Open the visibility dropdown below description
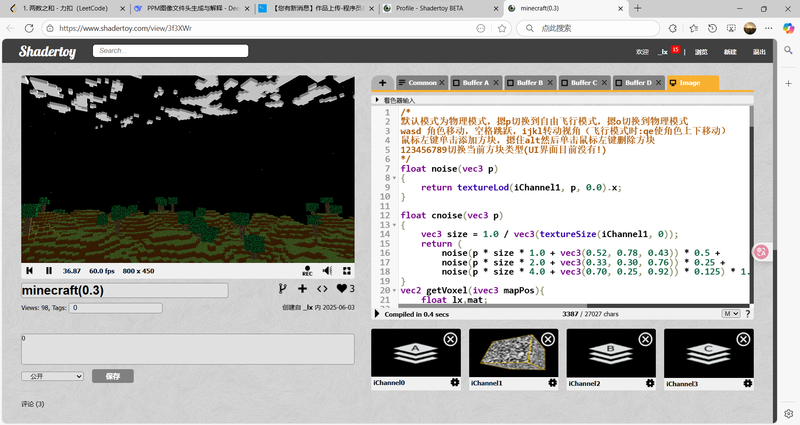This screenshot has width=800, height=425. point(53,376)
